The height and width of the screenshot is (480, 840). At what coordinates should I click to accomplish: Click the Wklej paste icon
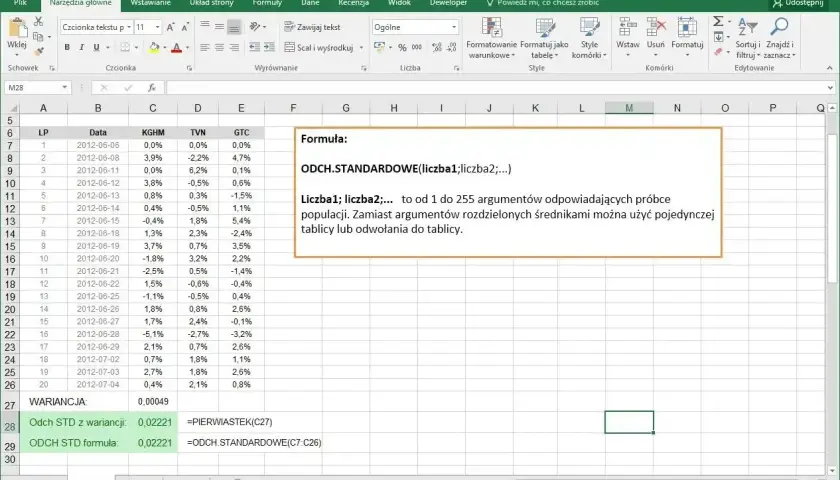click(17, 28)
